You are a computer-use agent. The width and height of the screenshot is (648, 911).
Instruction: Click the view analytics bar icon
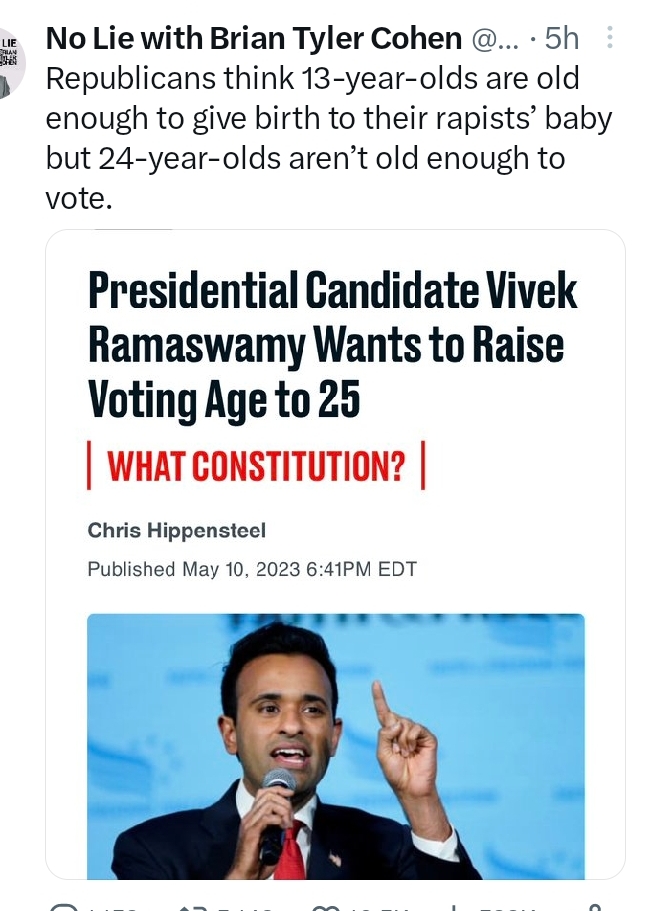click(x=453, y=908)
